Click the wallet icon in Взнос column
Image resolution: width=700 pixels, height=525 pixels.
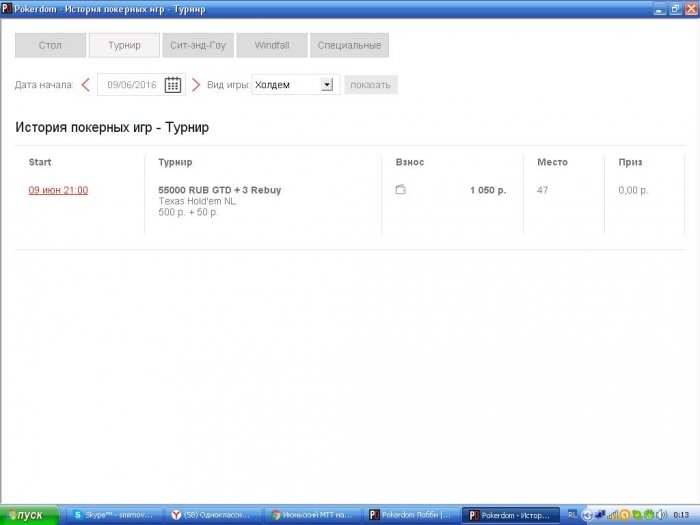tap(400, 189)
